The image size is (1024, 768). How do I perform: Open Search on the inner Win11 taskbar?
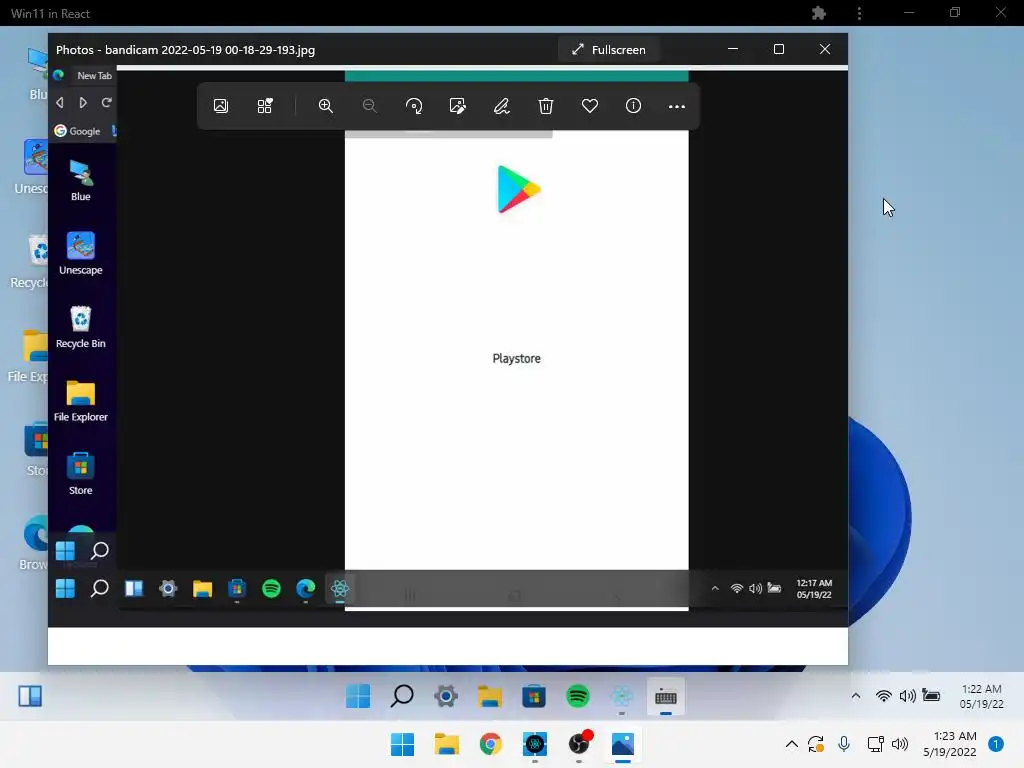[402, 696]
